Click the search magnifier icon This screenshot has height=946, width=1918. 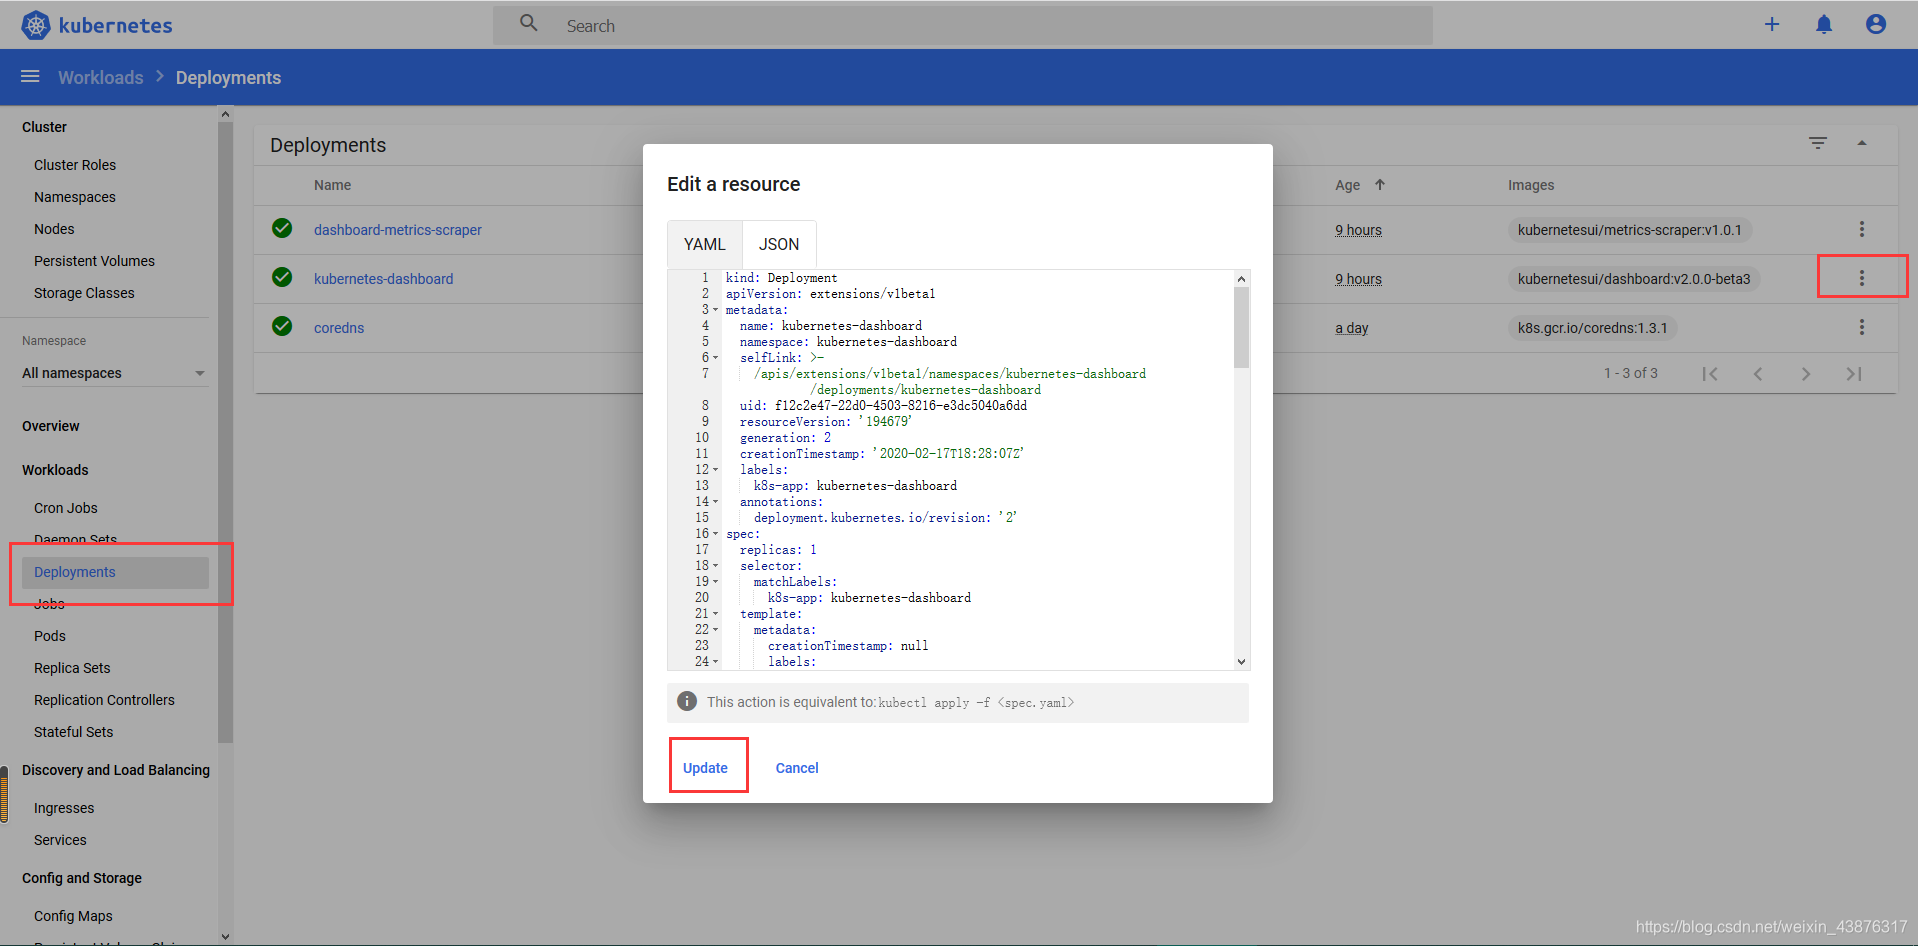pyautogui.click(x=529, y=23)
